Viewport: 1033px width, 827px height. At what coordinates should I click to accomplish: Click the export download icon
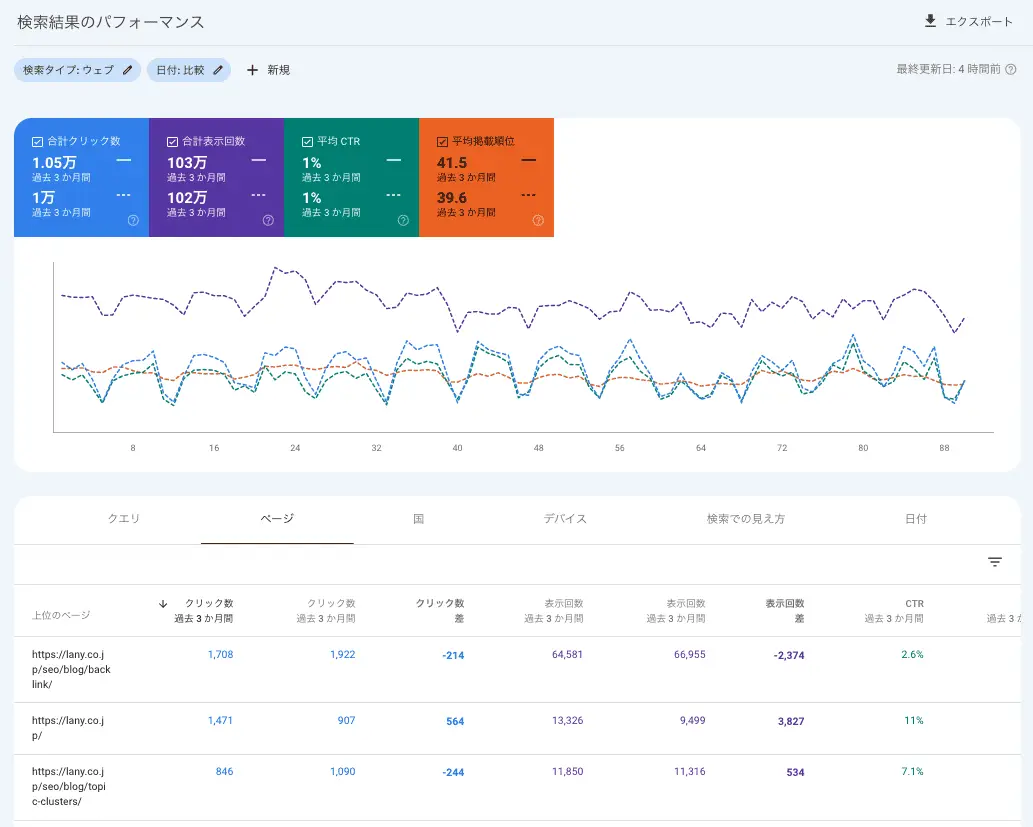[930, 21]
